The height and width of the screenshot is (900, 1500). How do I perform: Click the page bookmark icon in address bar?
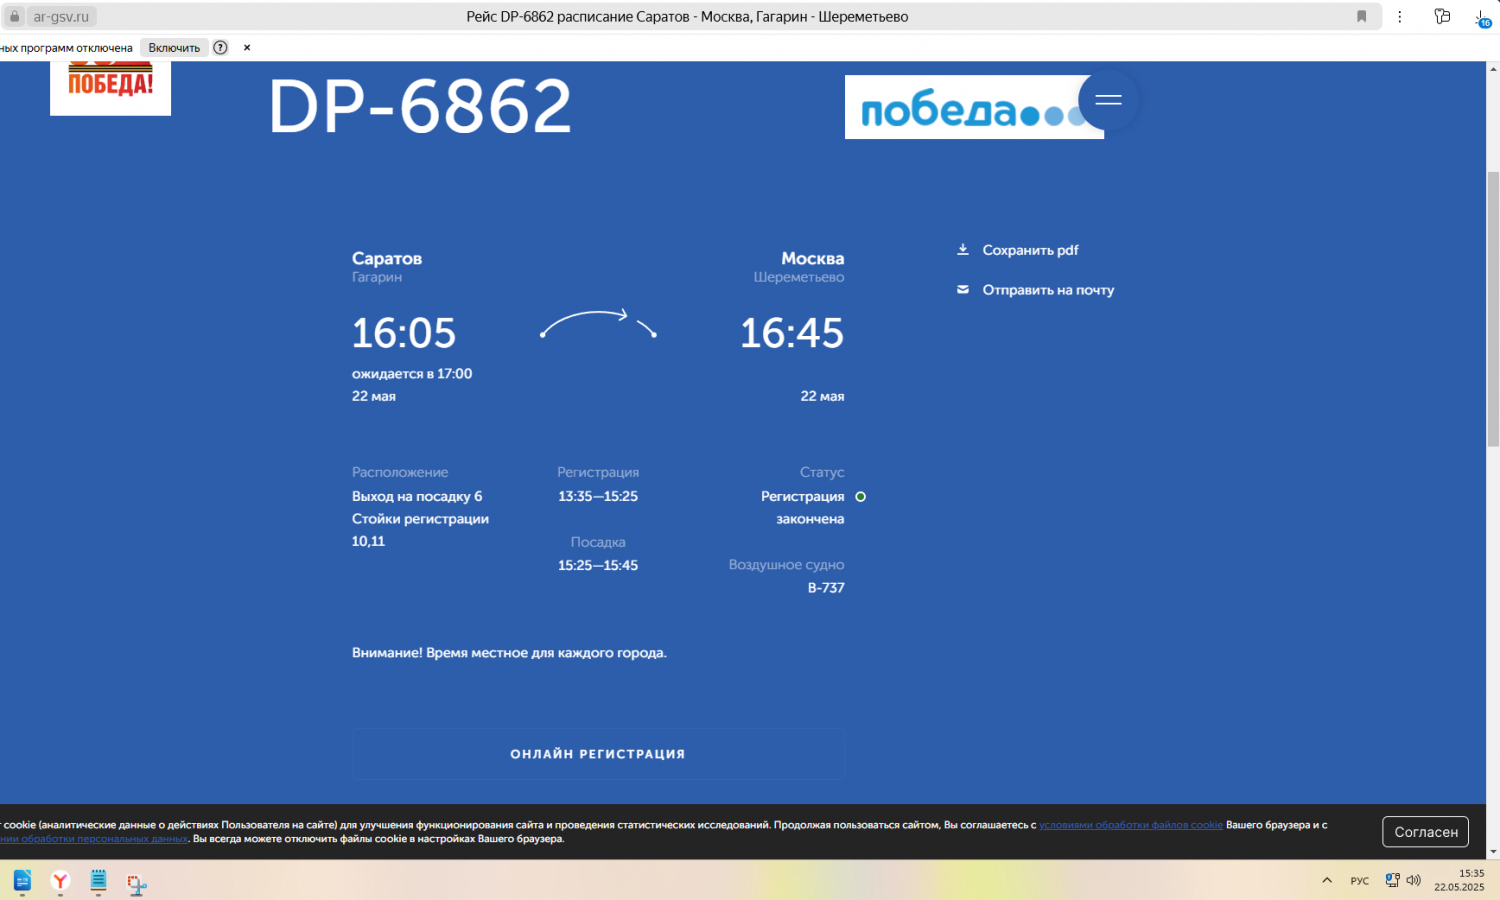coord(1361,16)
